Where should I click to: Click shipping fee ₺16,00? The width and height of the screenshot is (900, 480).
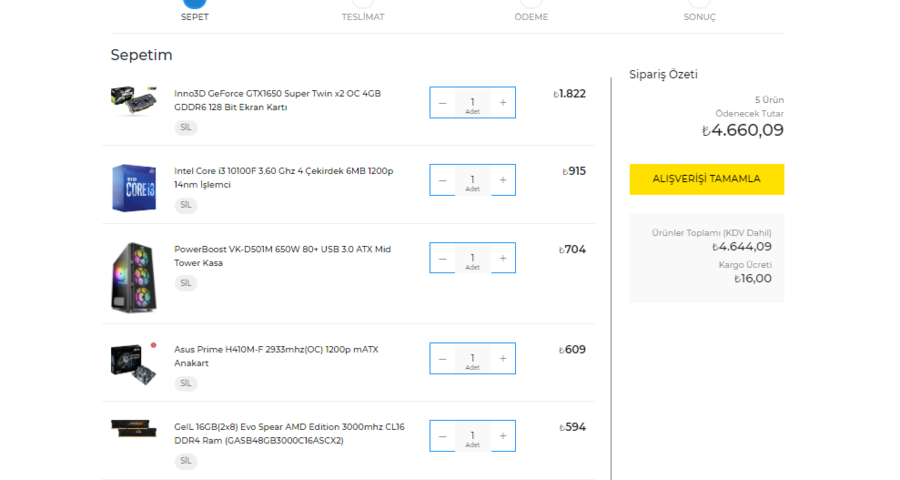(752, 278)
